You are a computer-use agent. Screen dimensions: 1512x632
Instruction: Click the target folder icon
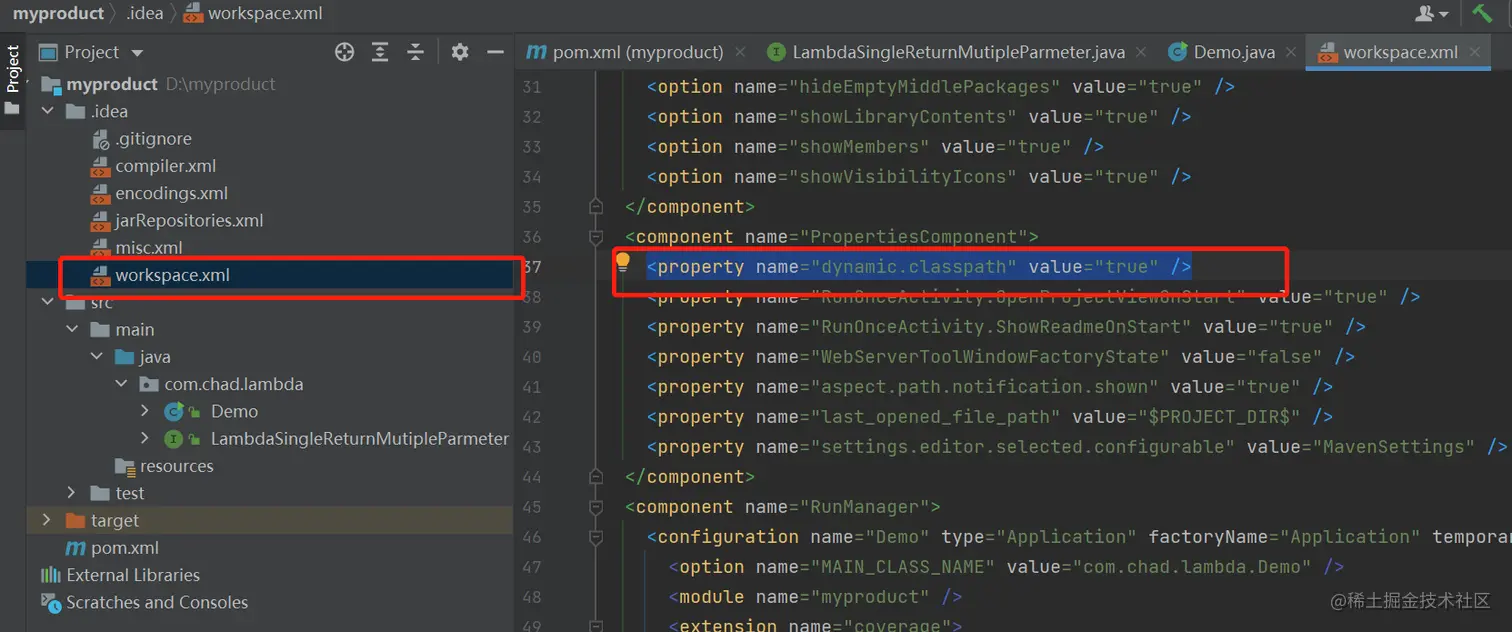click(75, 520)
